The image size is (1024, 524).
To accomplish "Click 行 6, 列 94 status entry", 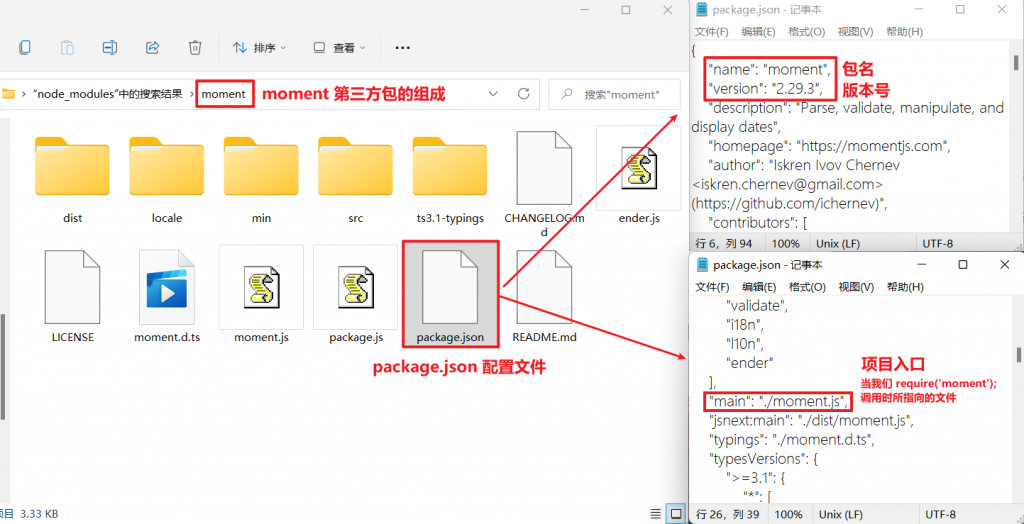I will [x=724, y=244].
